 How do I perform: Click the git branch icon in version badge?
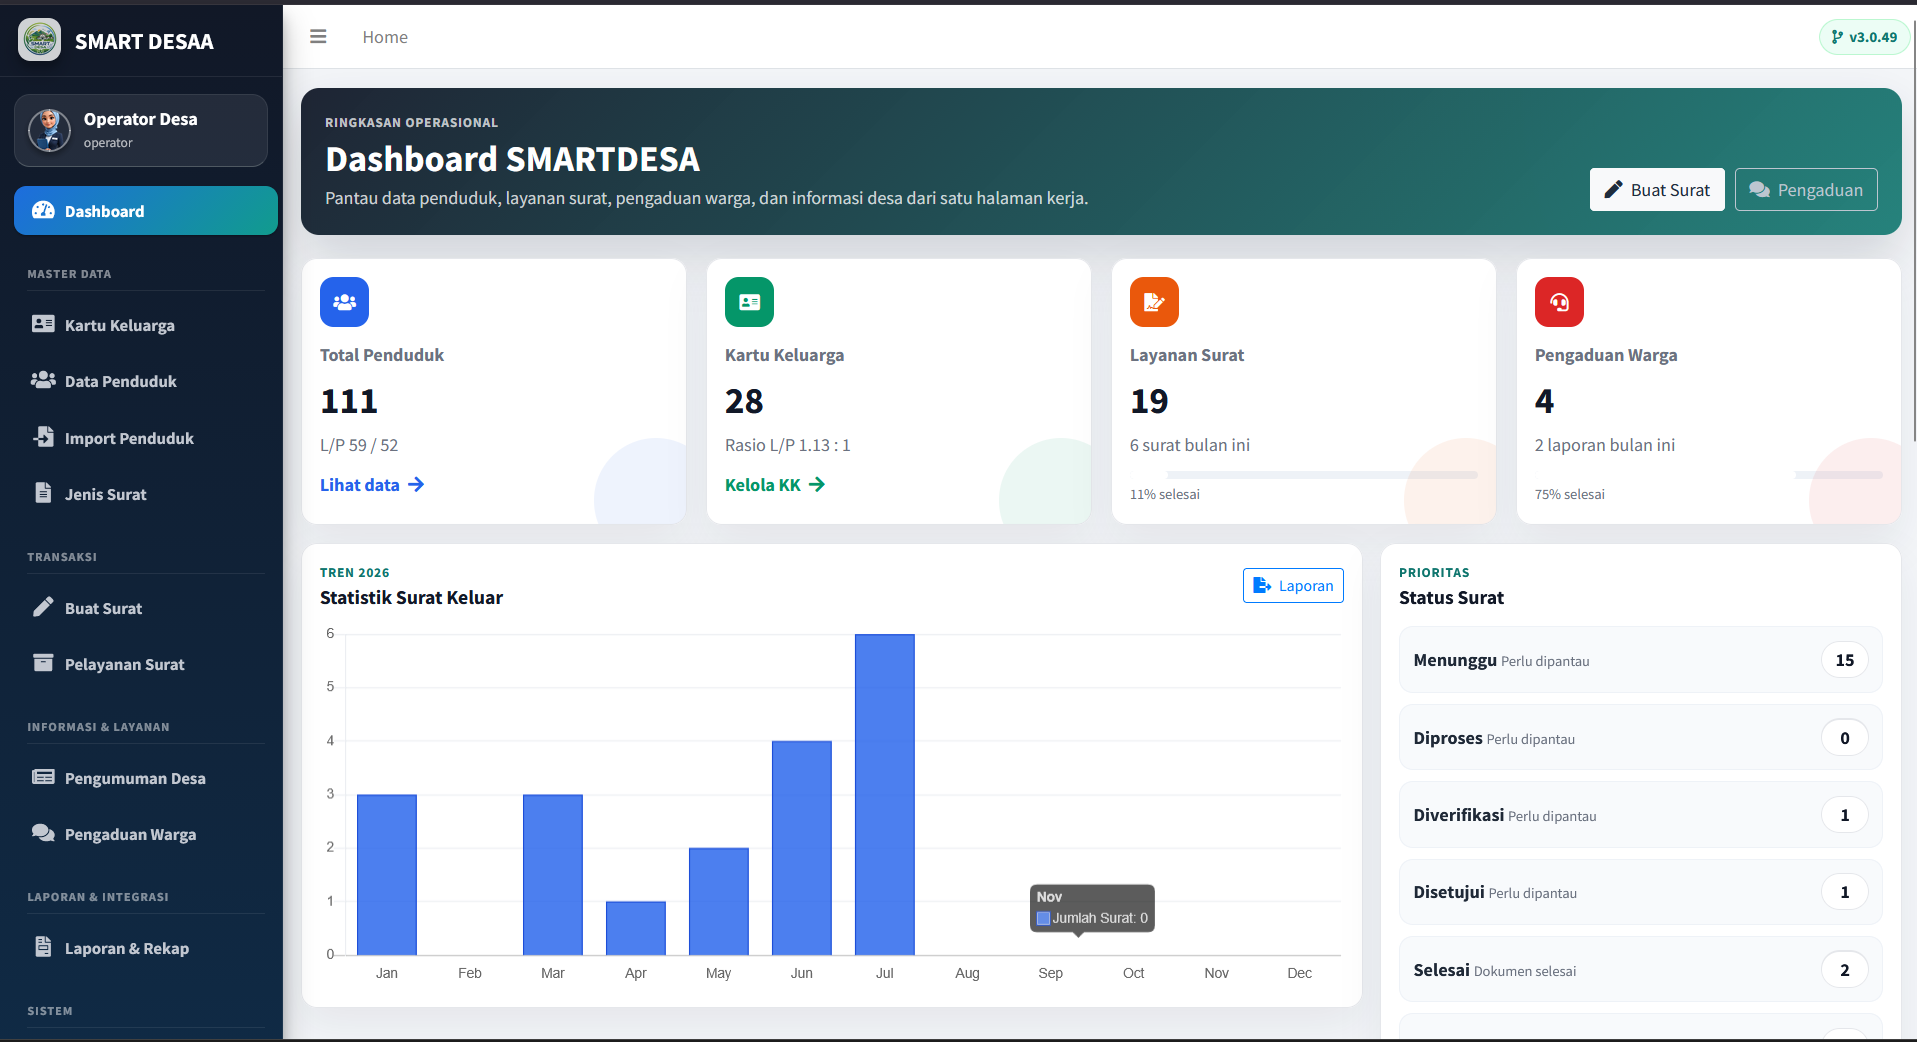click(x=1837, y=37)
